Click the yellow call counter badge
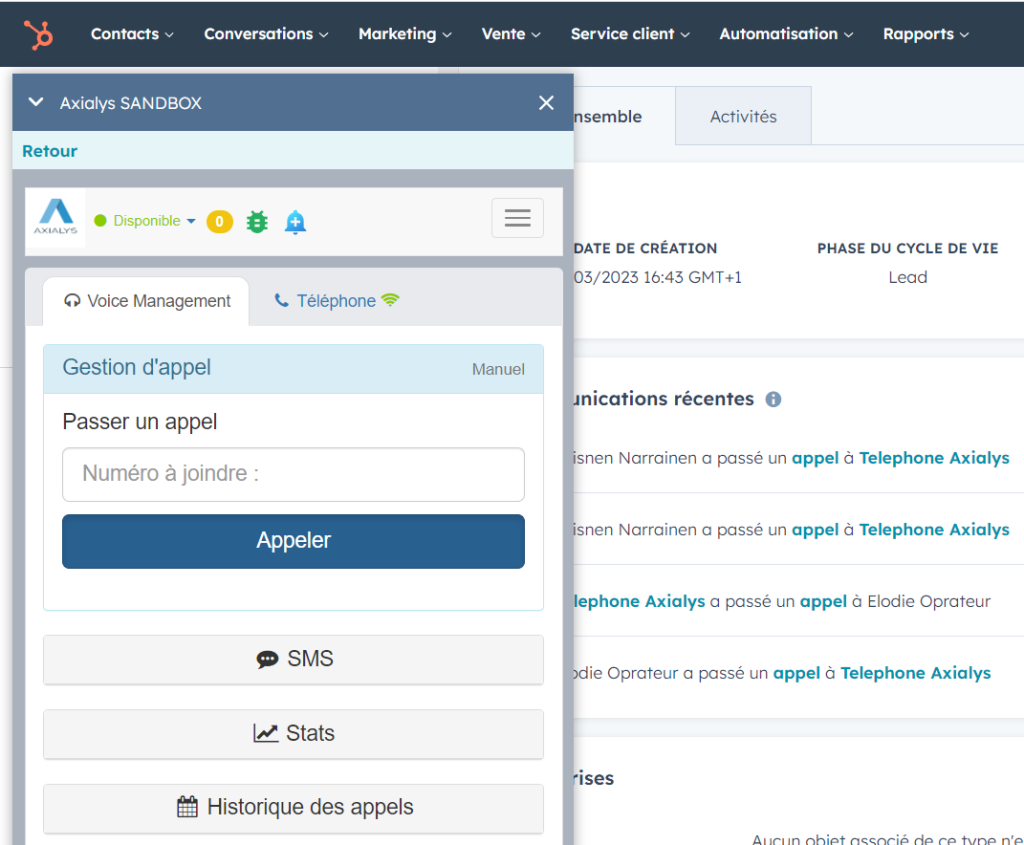 (219, 221)
